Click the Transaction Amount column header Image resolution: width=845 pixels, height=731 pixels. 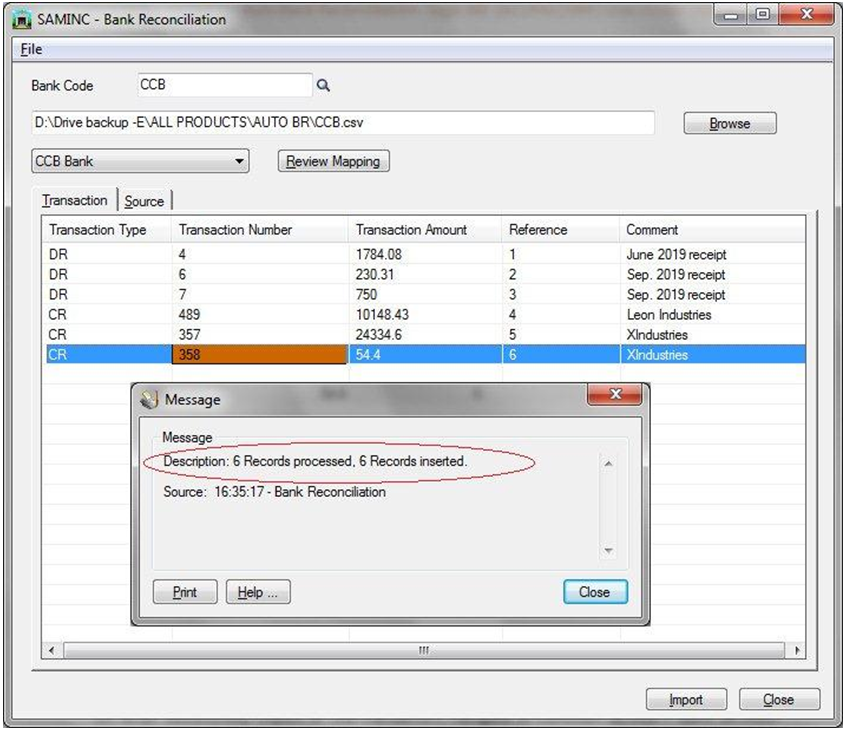pos(425,230)
